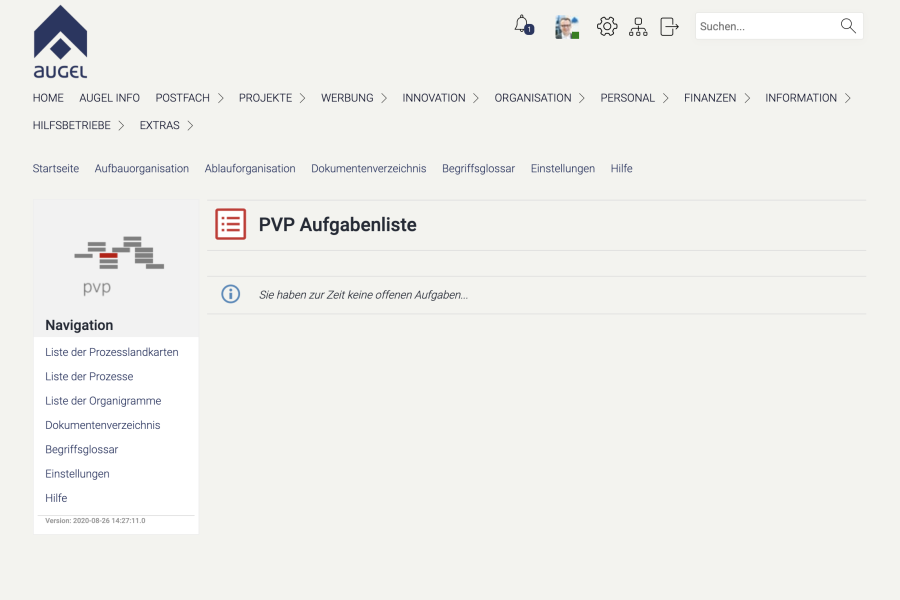
Task: Open the notifications bell icon
Action: click(522, 25)
